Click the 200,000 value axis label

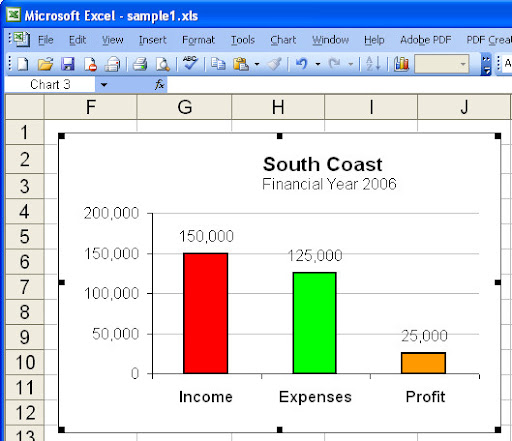pos(111,213)
